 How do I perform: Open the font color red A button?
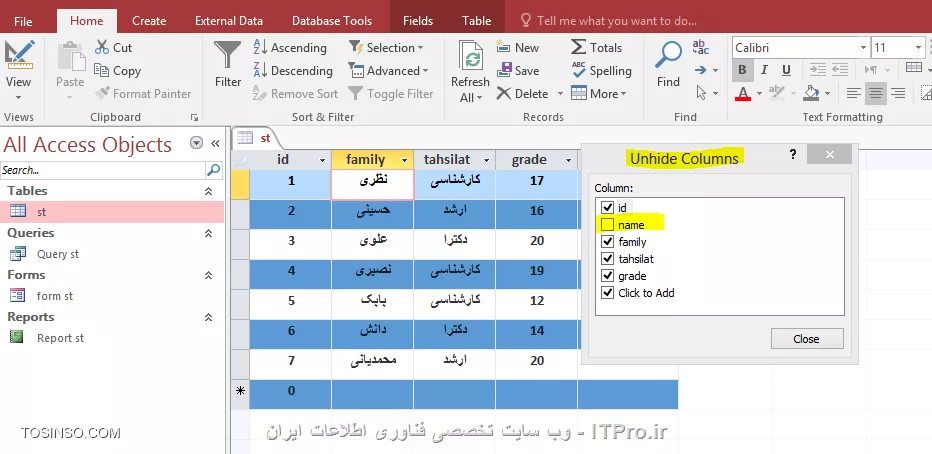pos(743,93)
